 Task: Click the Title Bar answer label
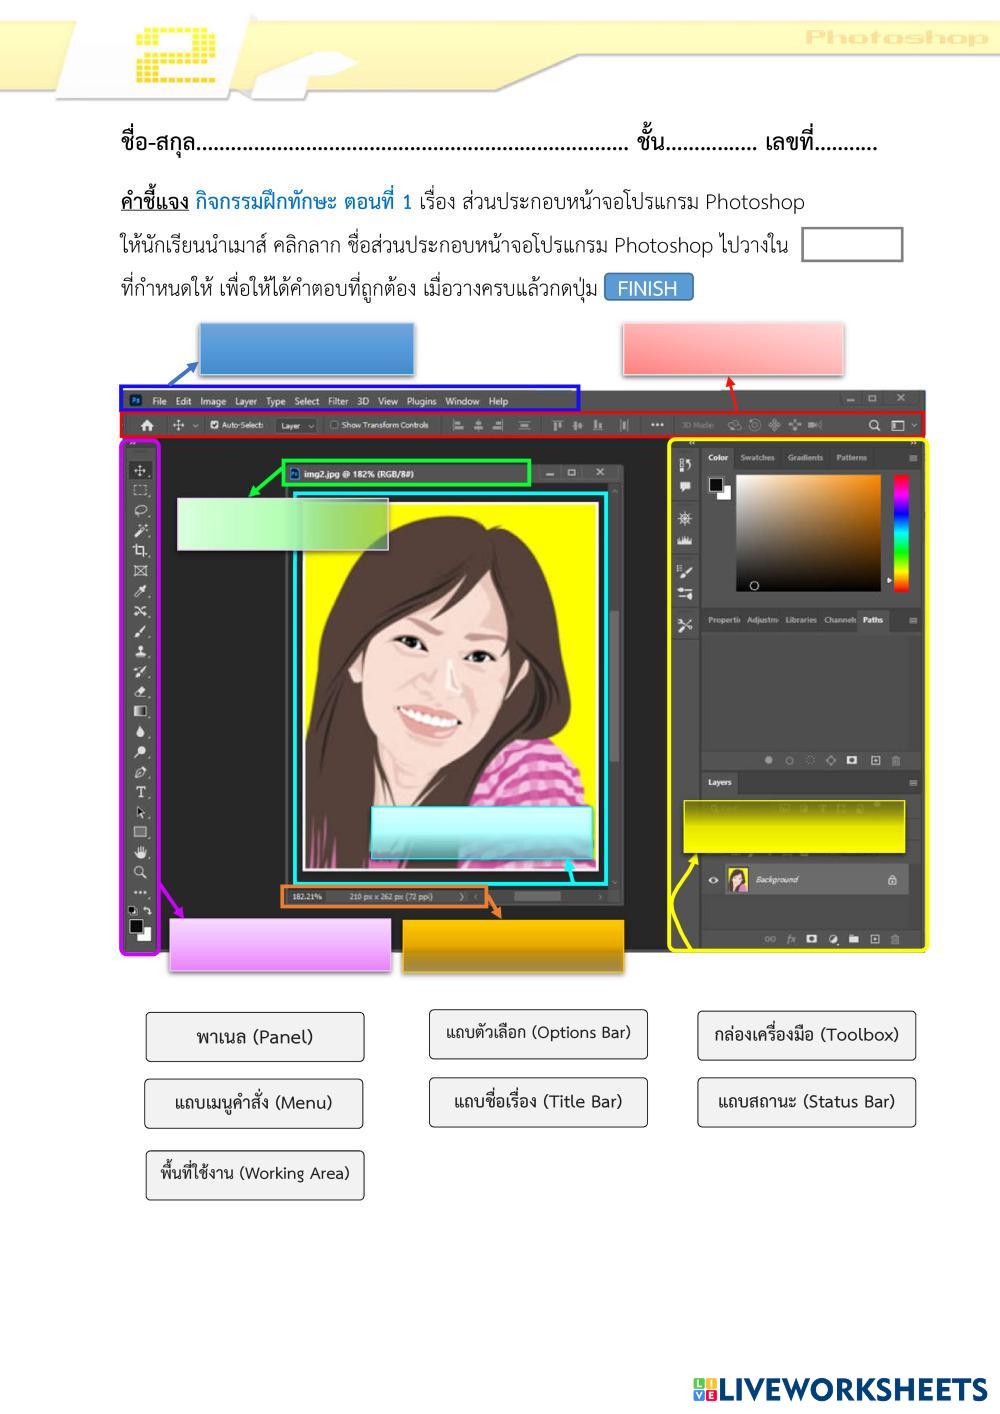coord(538,1102)
